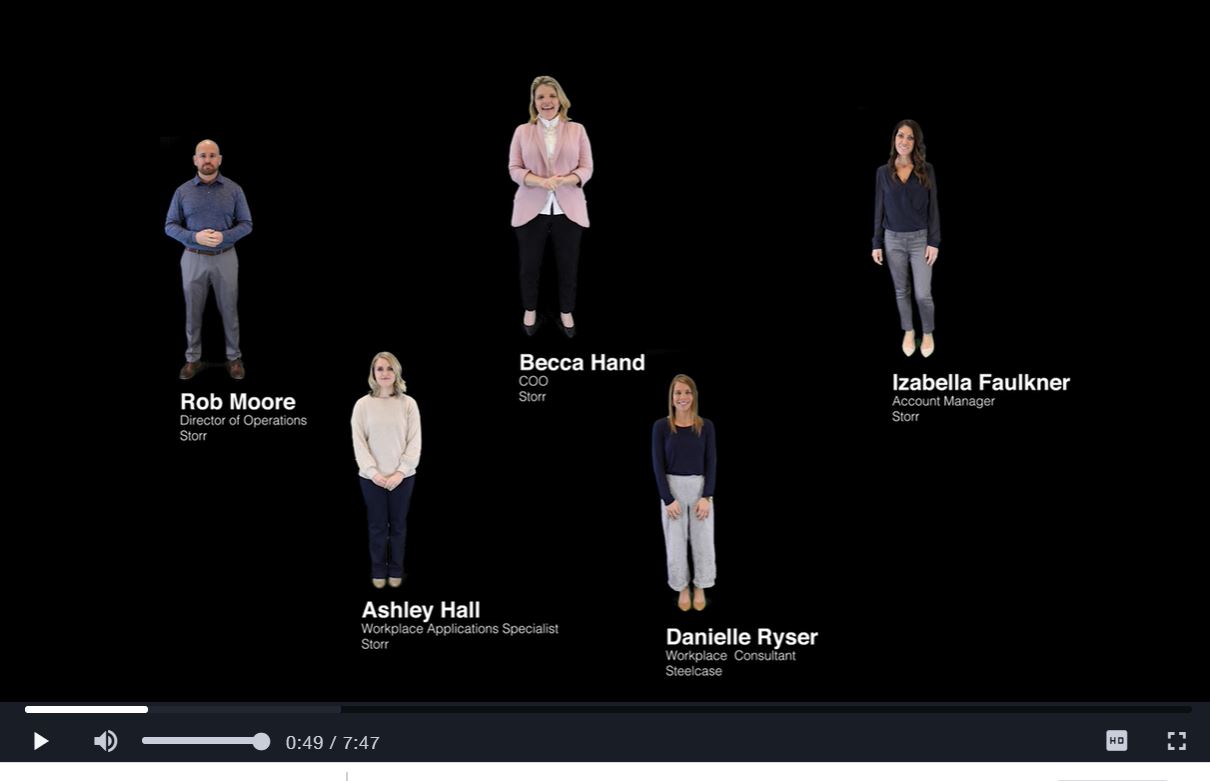The height and width of the screenshot is (781, 1210).
Task: Click the elapsed time display 0:49 / 7:47
Action: [x=333, y=742]
